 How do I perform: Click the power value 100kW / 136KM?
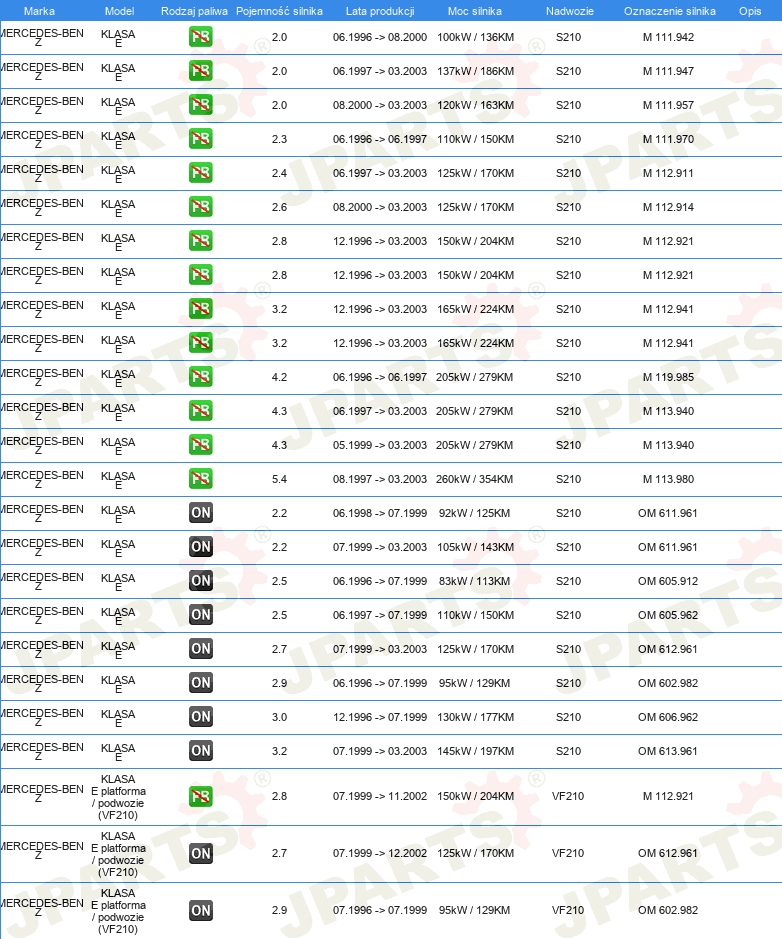click(475, 37)
